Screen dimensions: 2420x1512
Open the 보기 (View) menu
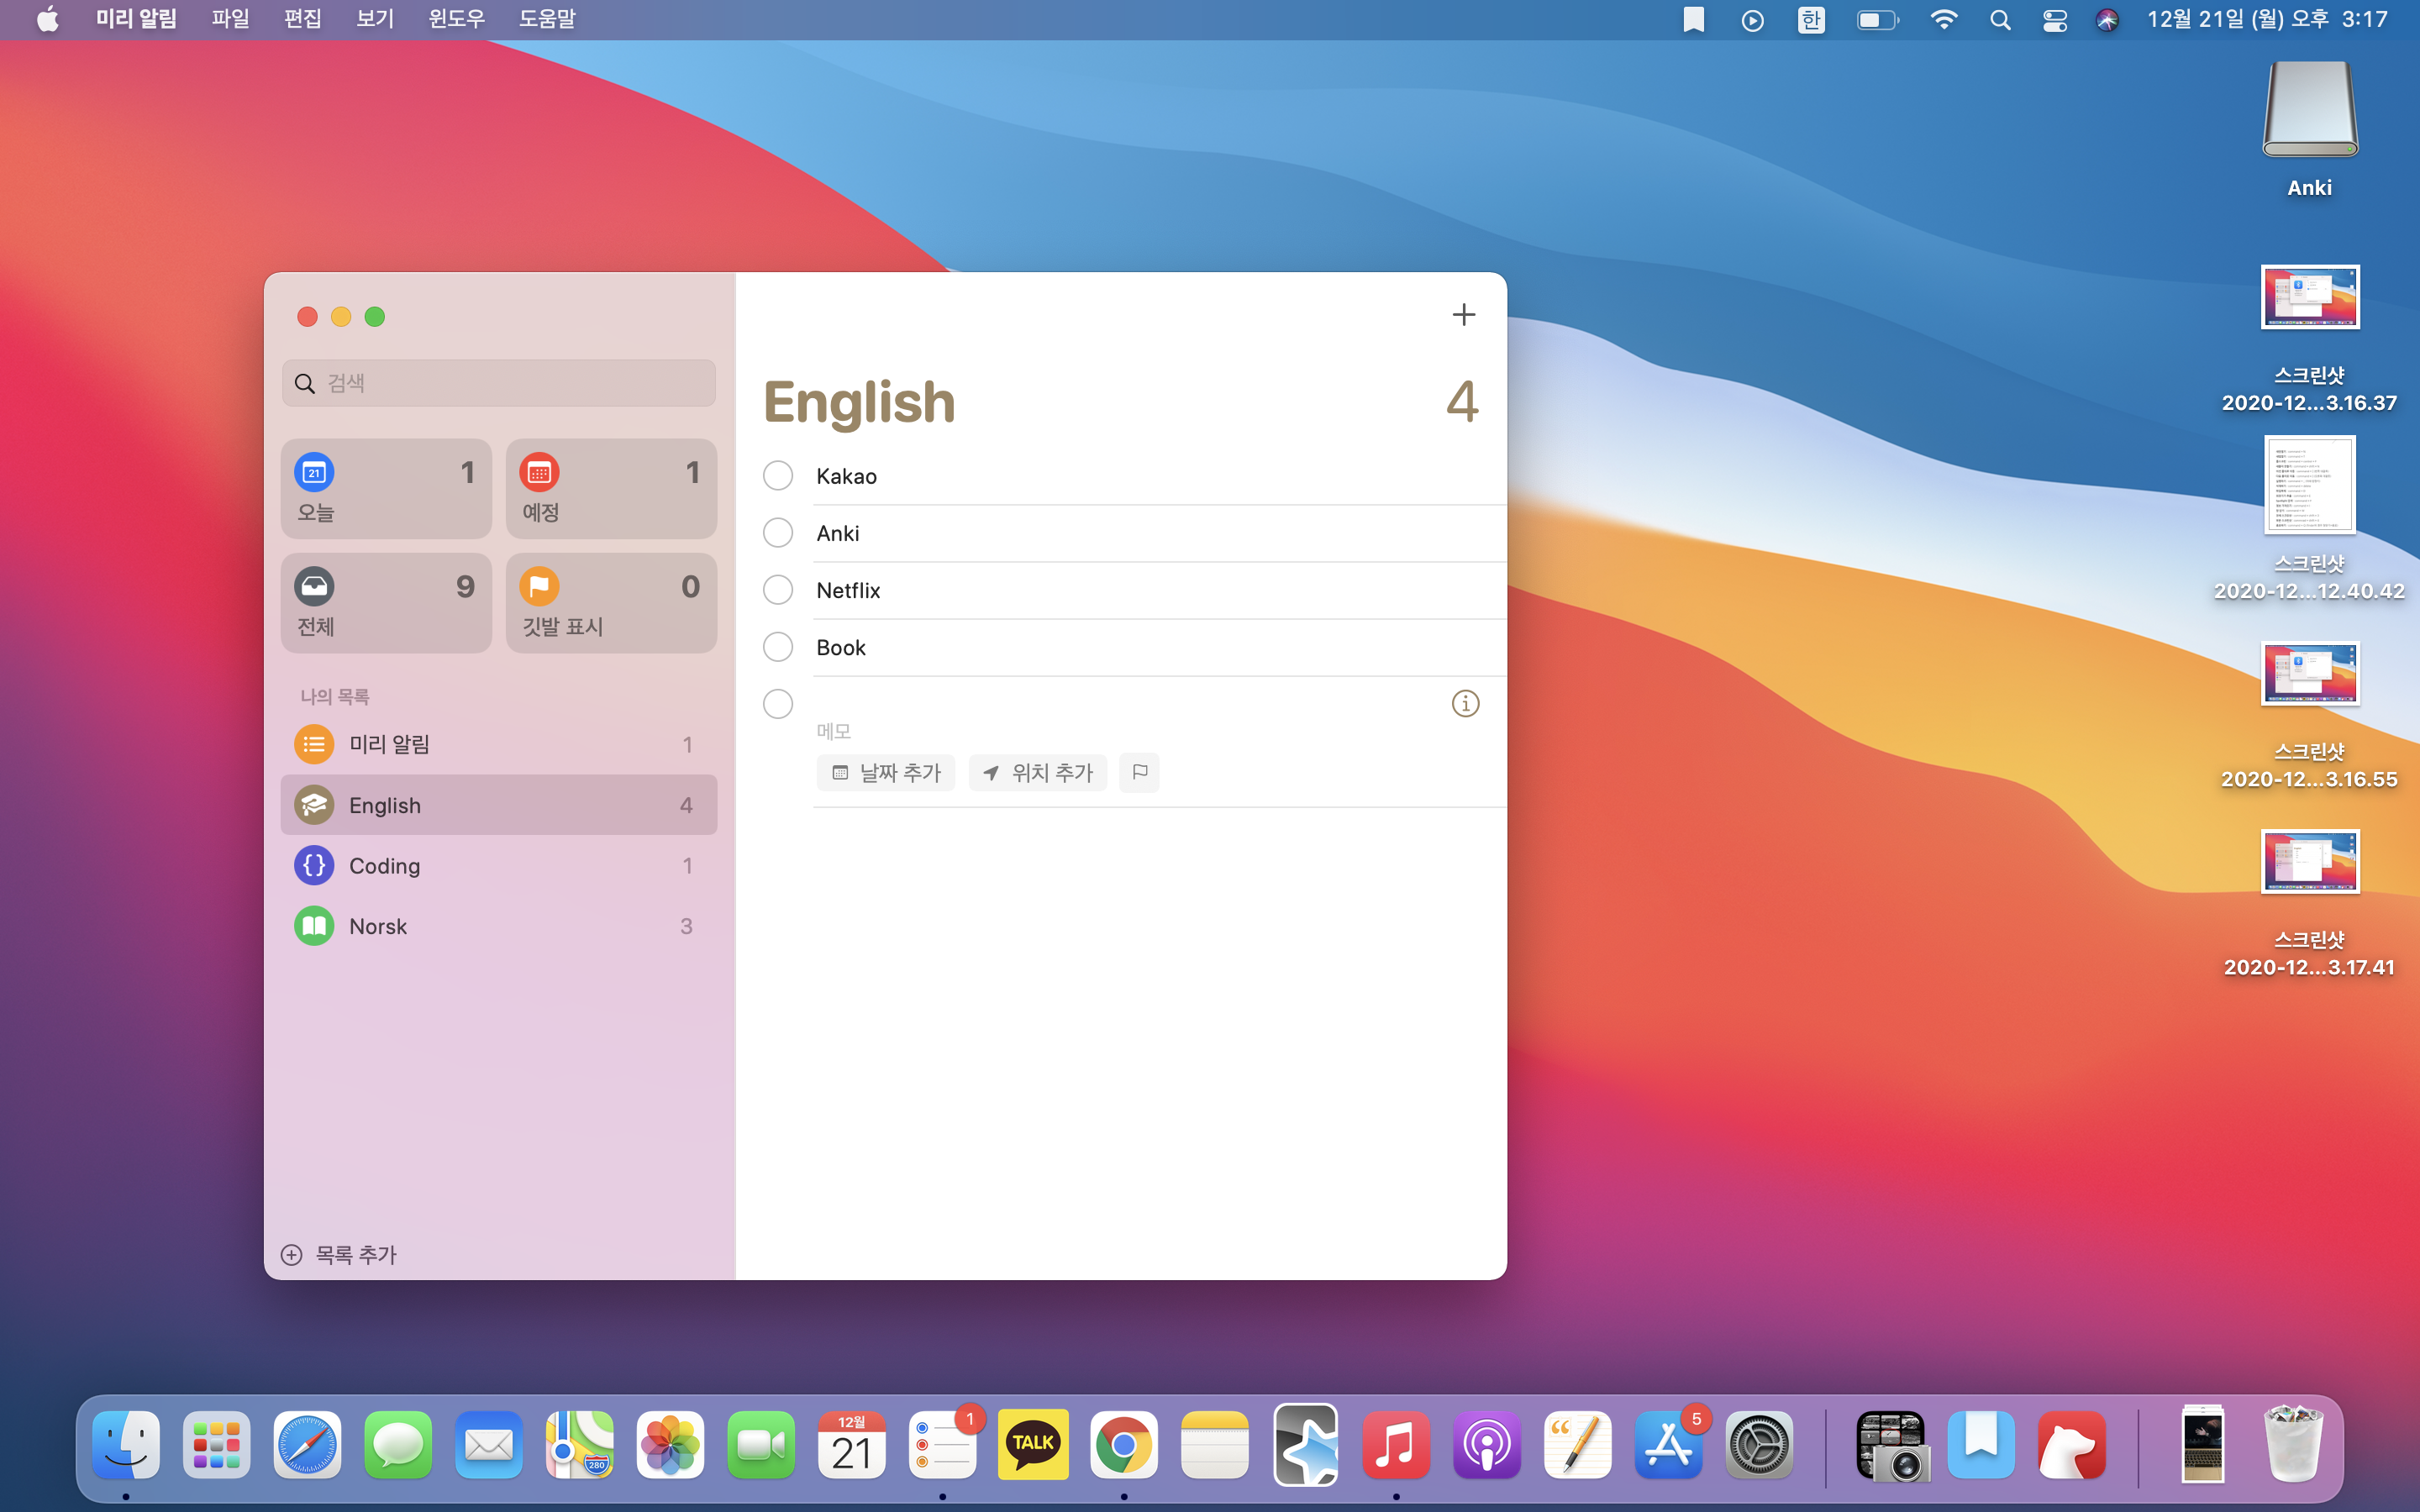[x=375, y=19]
